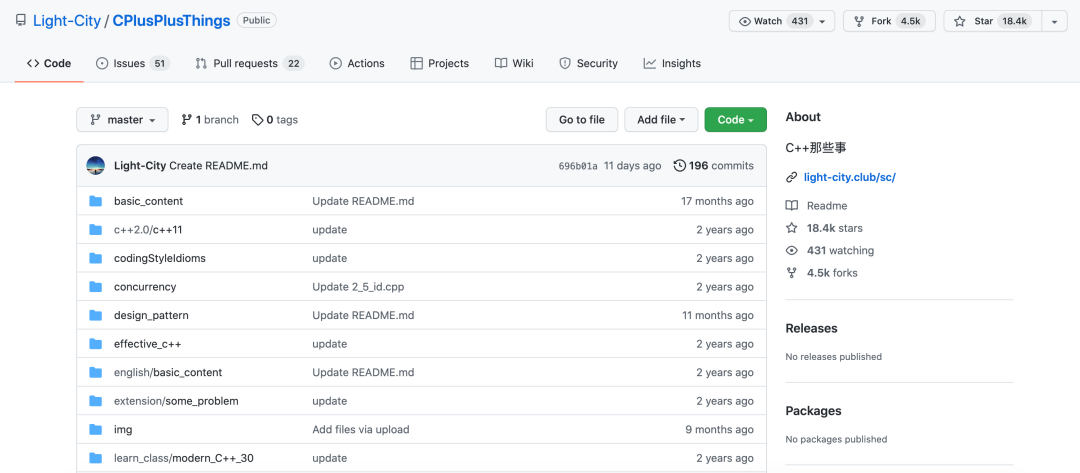Click the tag icon beside 0 tags

[x=258, y=120]
